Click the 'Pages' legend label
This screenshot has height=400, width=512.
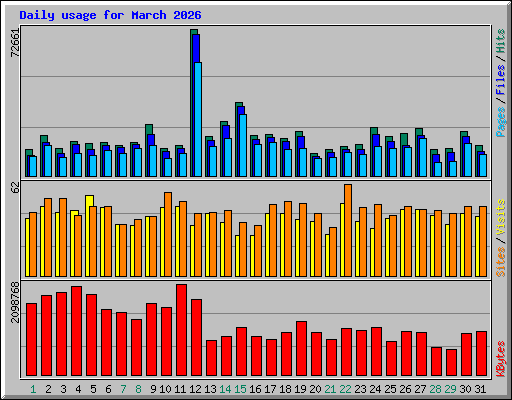pyautogui.click(x=500, y=122)
